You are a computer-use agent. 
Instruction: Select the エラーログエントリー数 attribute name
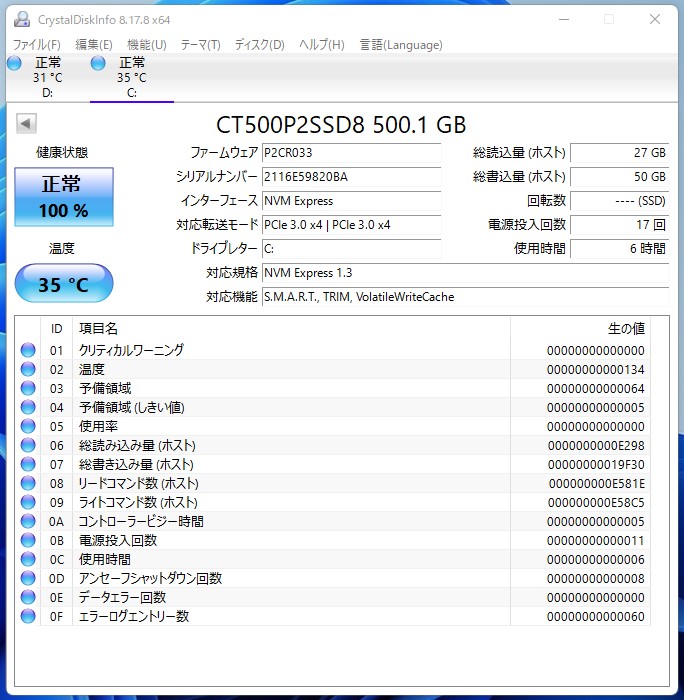[x=134, y=616]
